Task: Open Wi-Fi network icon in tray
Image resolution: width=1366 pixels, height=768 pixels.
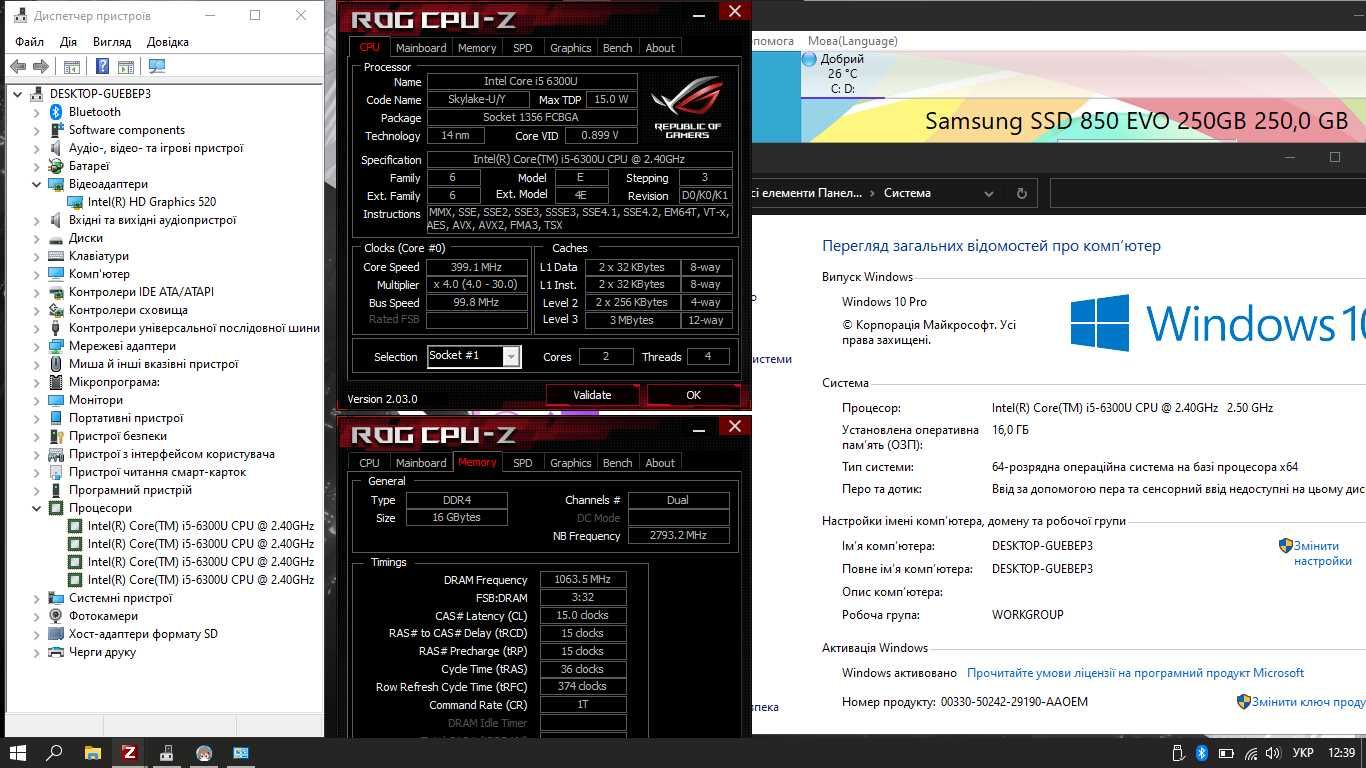Action: [1249, 753]
